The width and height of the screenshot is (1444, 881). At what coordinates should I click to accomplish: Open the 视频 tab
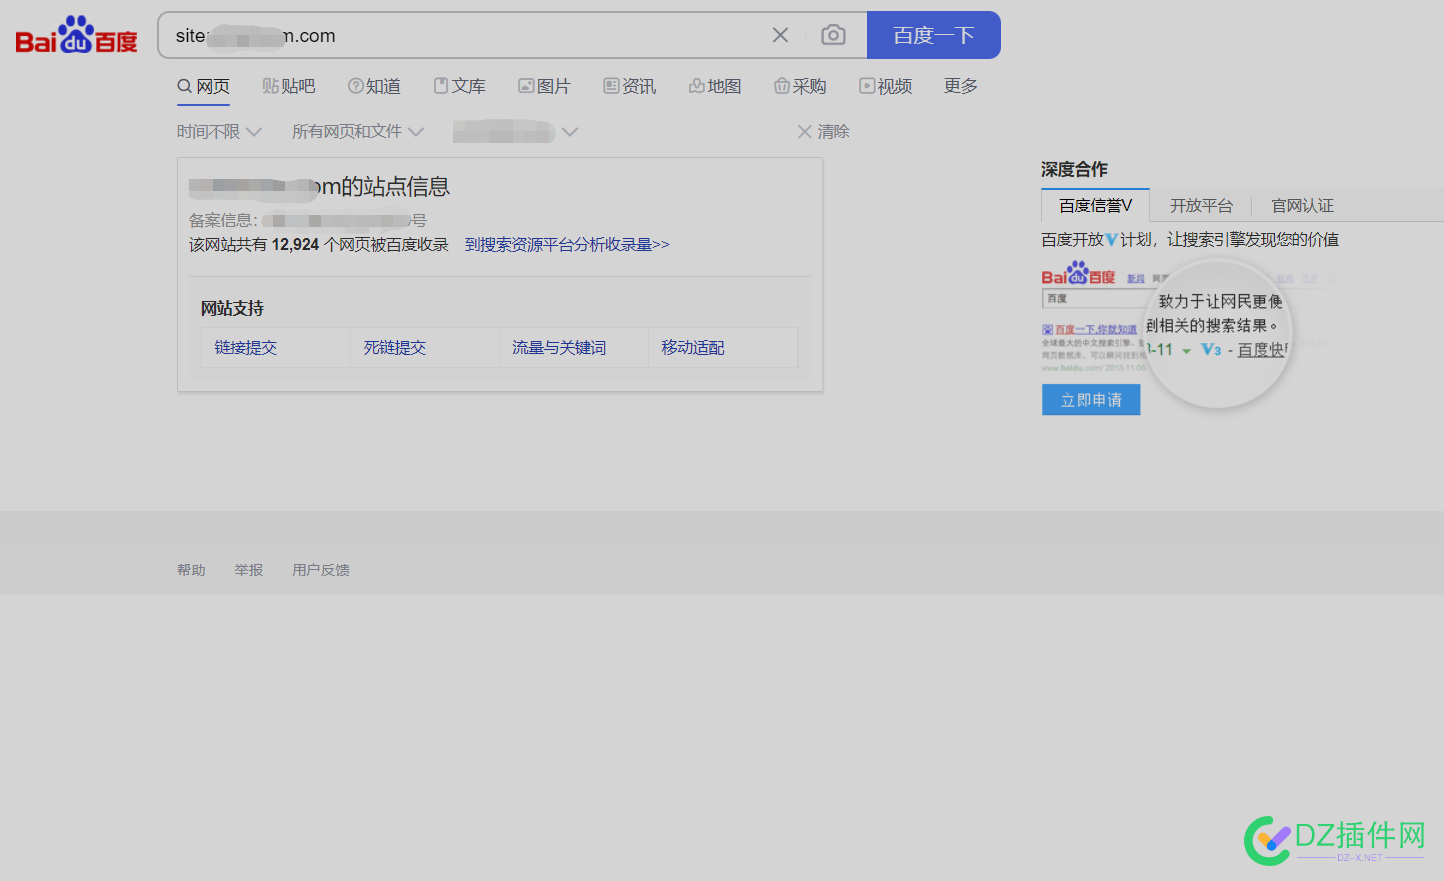coord(886,86)
